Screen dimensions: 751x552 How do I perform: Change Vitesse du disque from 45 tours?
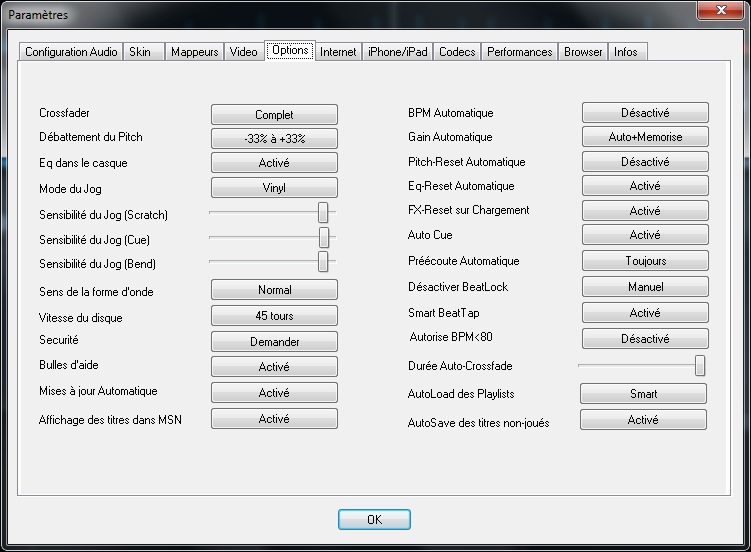coord(274,316)
